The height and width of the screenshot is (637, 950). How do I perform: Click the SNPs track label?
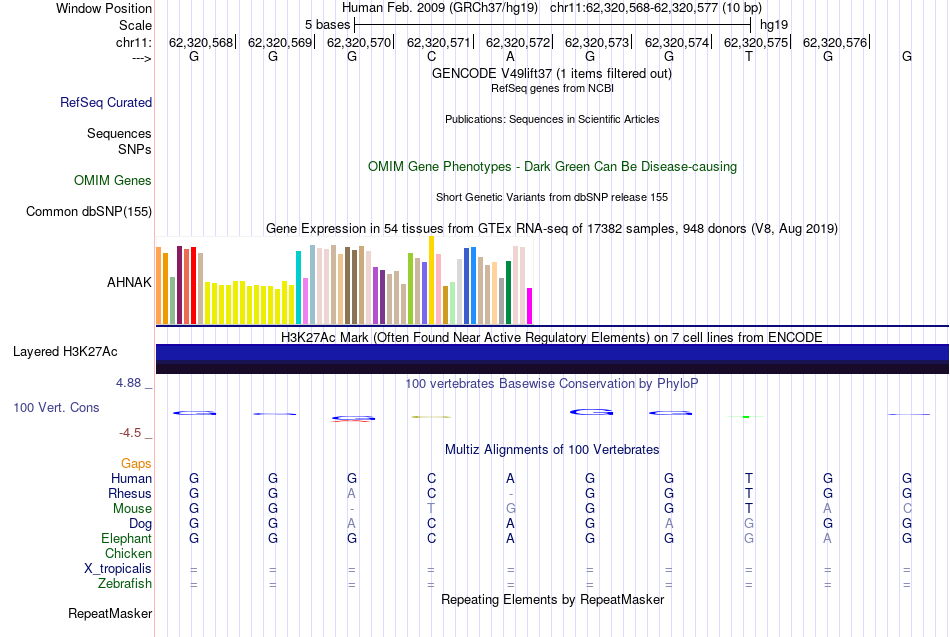pyautogui.click(x=135, y=149)
